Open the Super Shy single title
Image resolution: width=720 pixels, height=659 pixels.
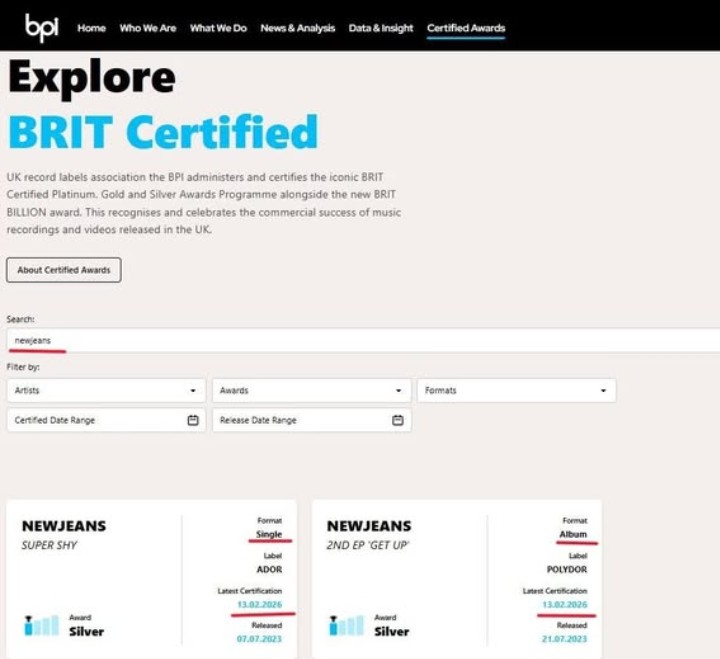49,545
